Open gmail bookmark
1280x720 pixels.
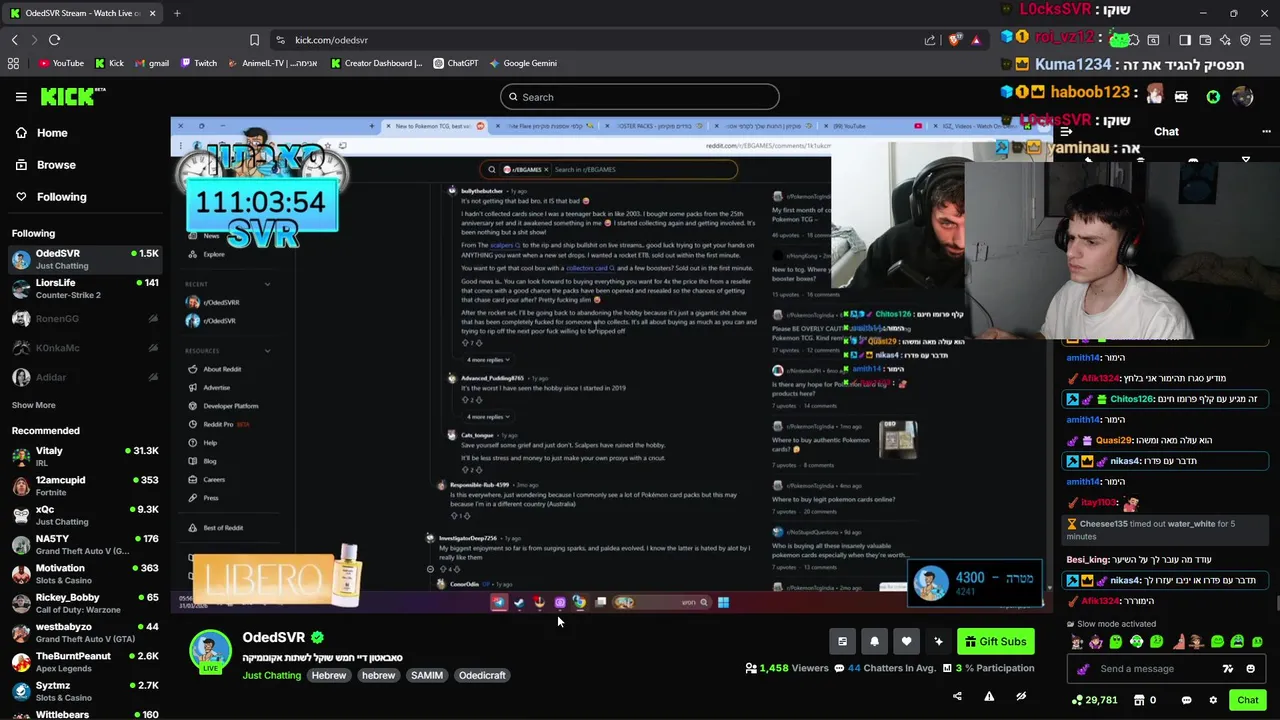151,63
